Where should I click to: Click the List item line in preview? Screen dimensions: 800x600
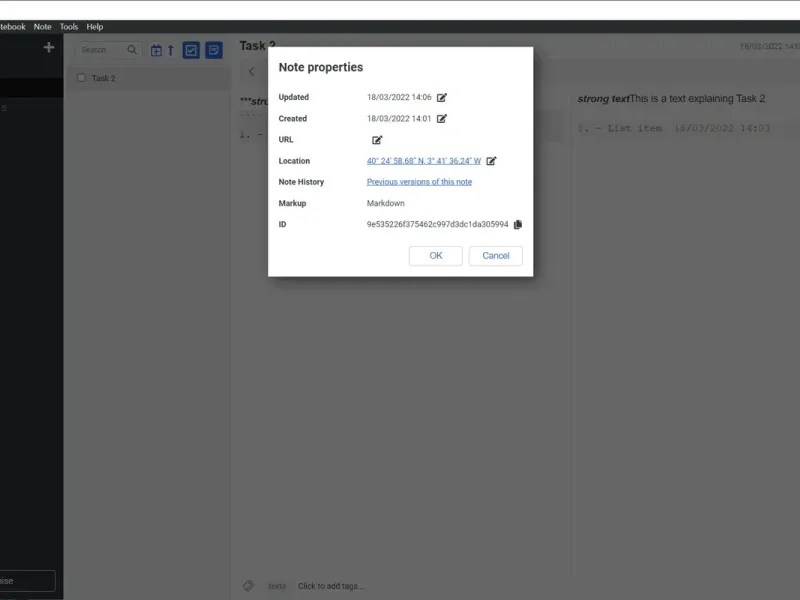pyautogui.click(x=673, y=128)
